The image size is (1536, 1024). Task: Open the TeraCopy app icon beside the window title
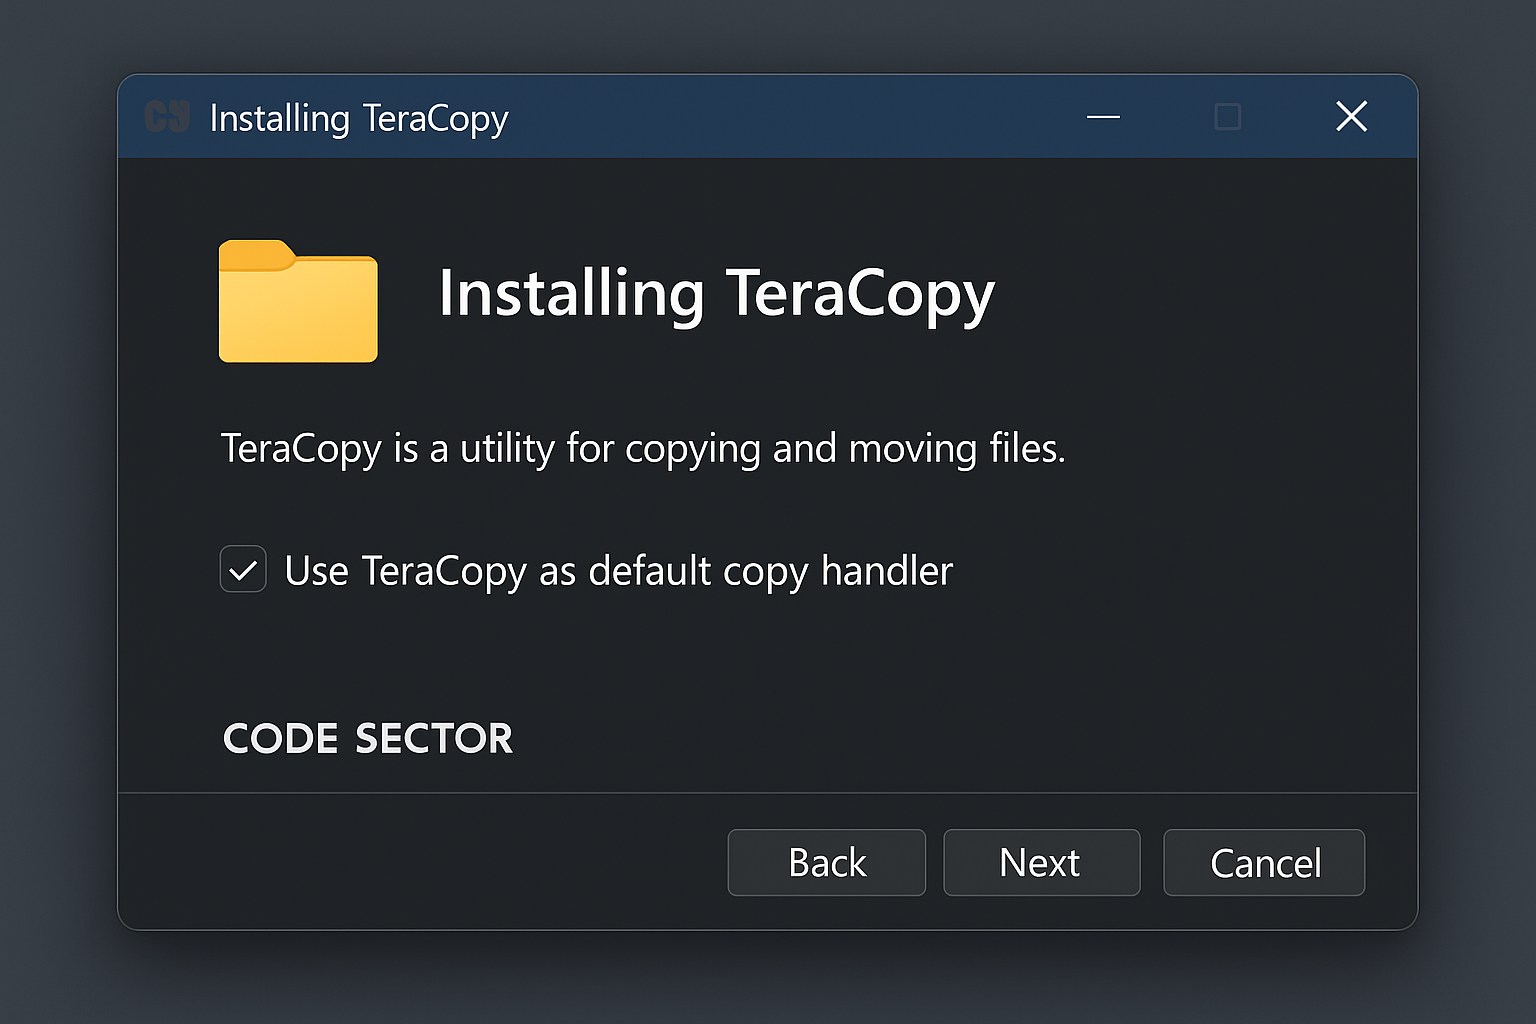(167, 117)
